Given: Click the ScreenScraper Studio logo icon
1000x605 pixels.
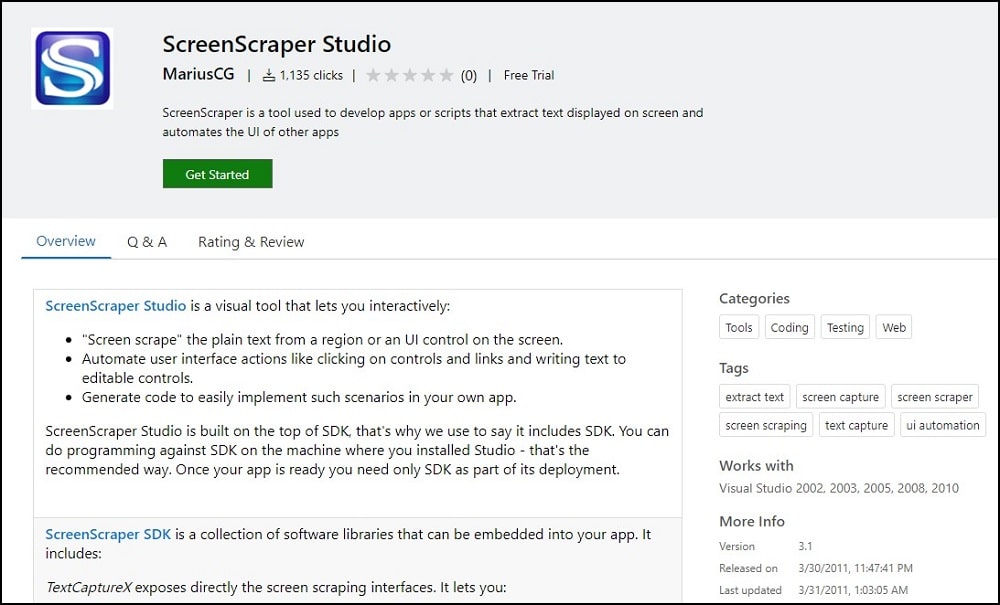Looking at the screenshot, I should pos(72,68).
